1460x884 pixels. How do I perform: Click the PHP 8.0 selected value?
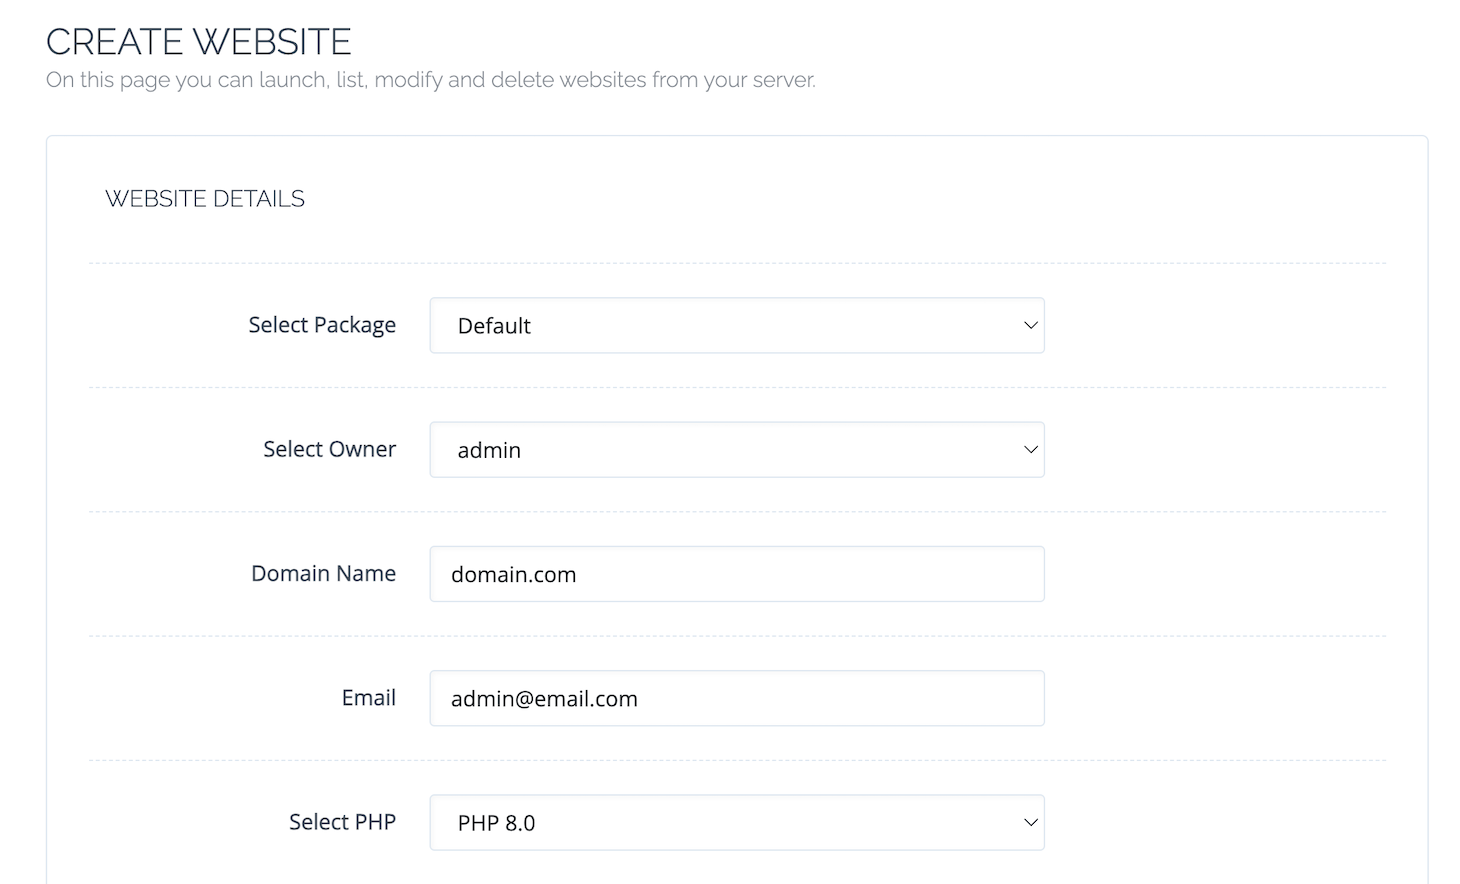pyautogui.click(x=497, y=822)
